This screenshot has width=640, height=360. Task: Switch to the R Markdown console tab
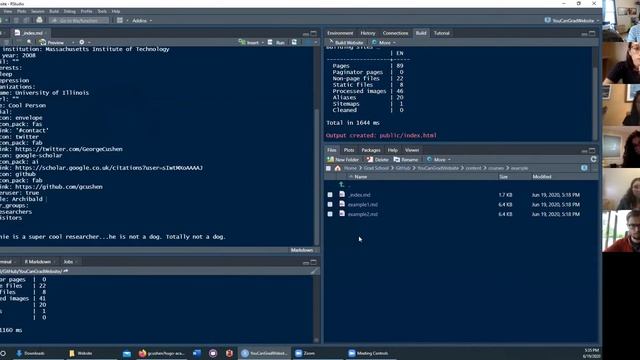tap(38, 262)
